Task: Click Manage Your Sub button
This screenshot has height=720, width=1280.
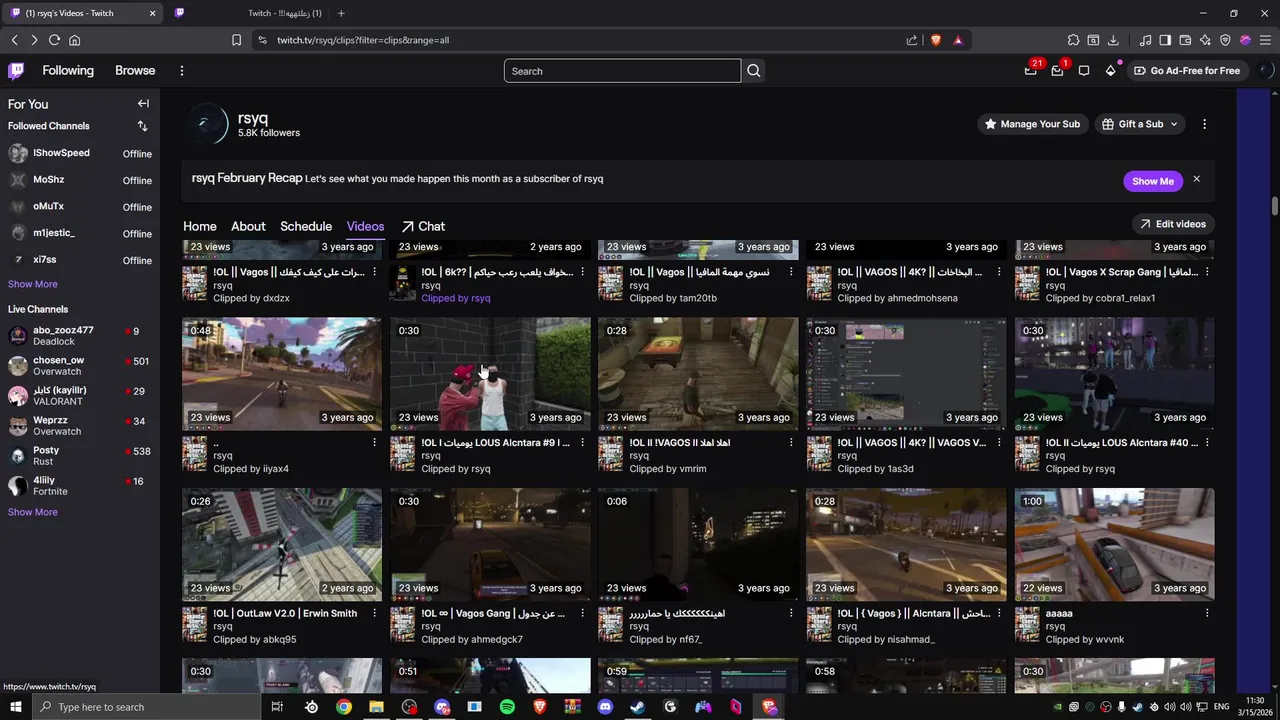Action: click(x=1031, y=124)
